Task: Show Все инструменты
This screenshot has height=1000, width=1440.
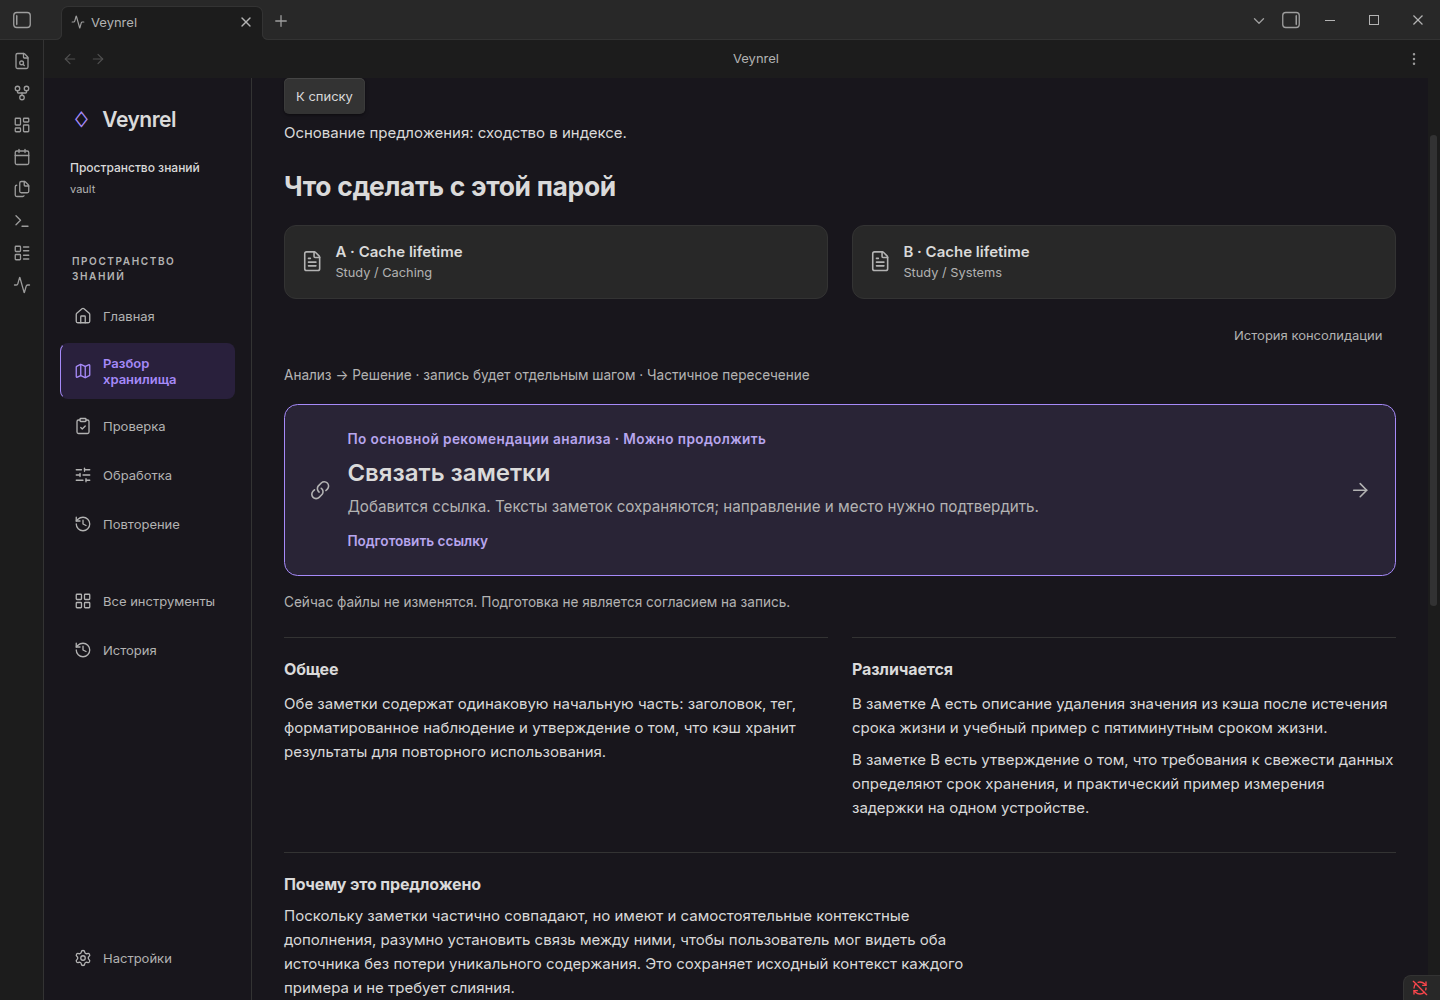Action: (148, 601)
